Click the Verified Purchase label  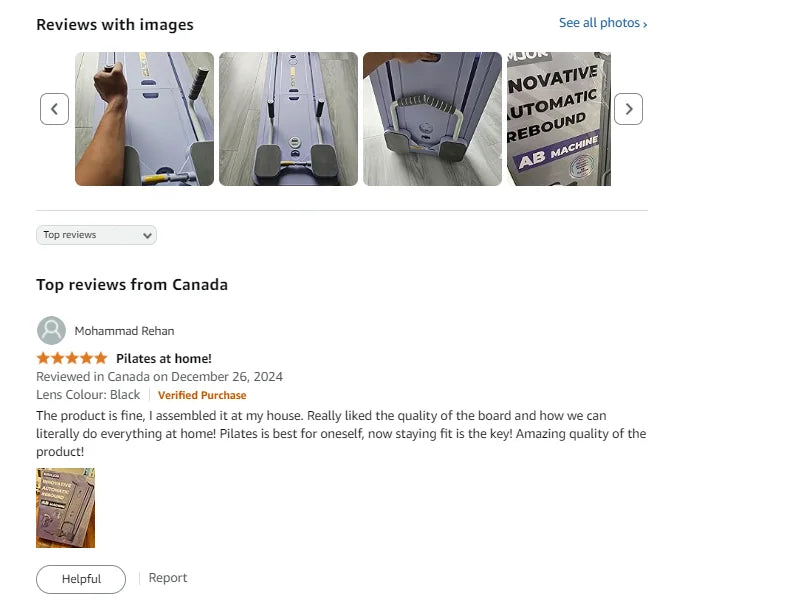pos(202,395)
